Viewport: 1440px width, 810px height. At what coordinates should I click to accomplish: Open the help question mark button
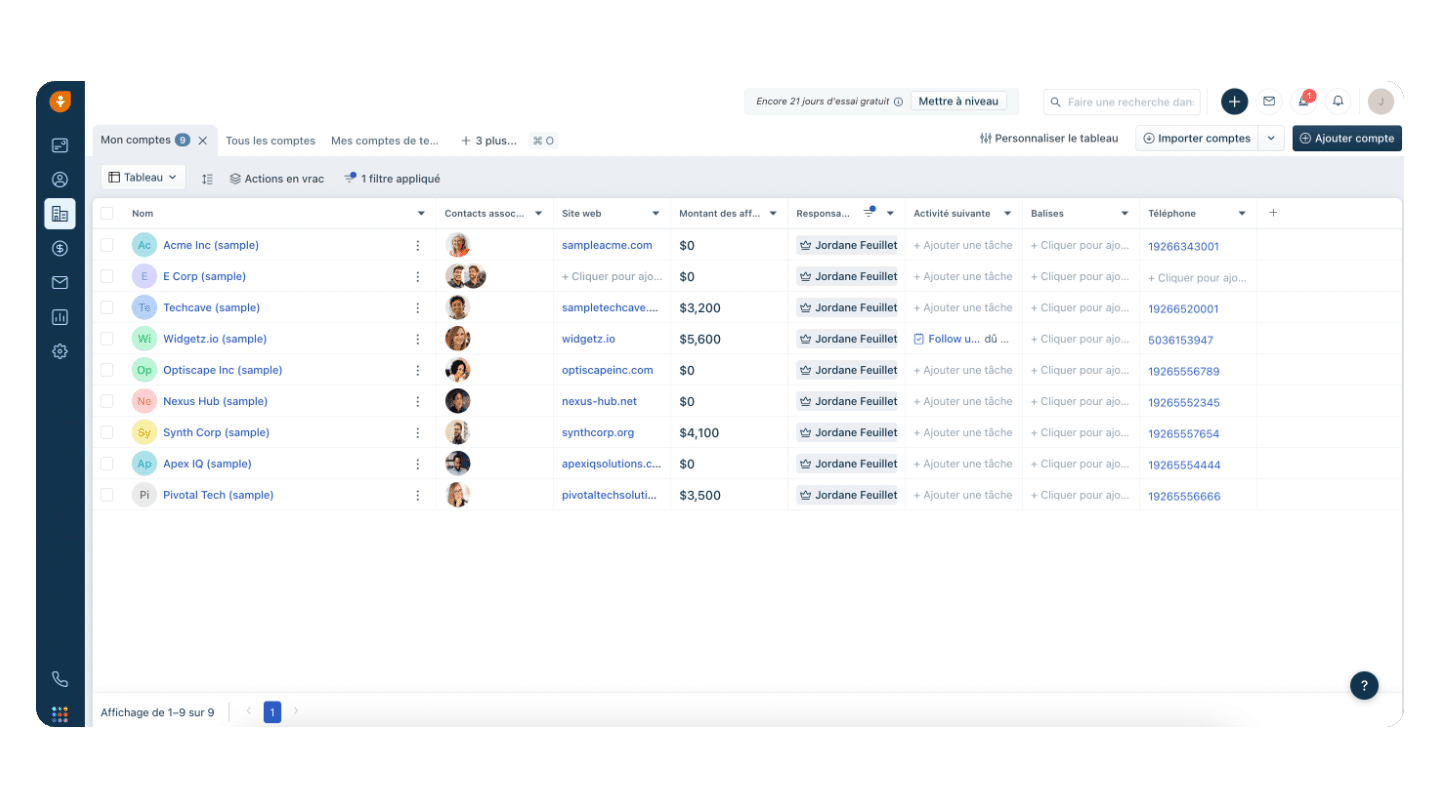1364,685
